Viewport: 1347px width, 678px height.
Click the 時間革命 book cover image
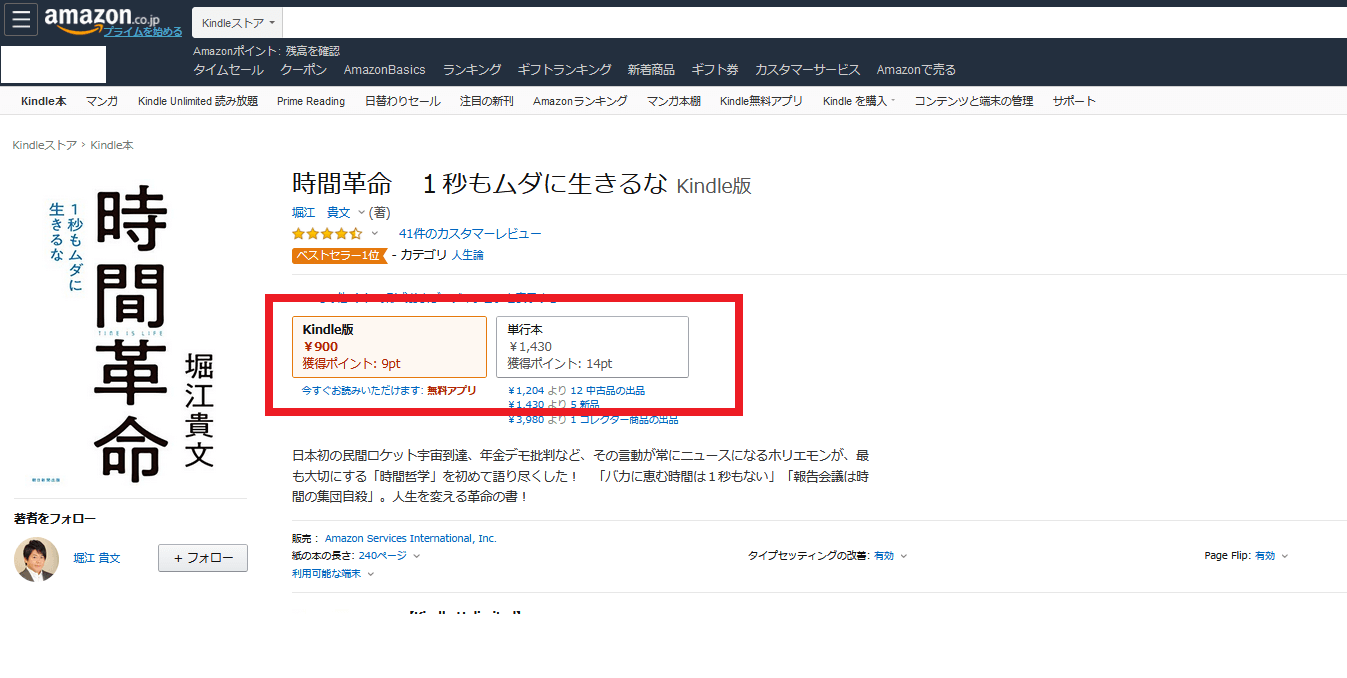coord(131,333)
